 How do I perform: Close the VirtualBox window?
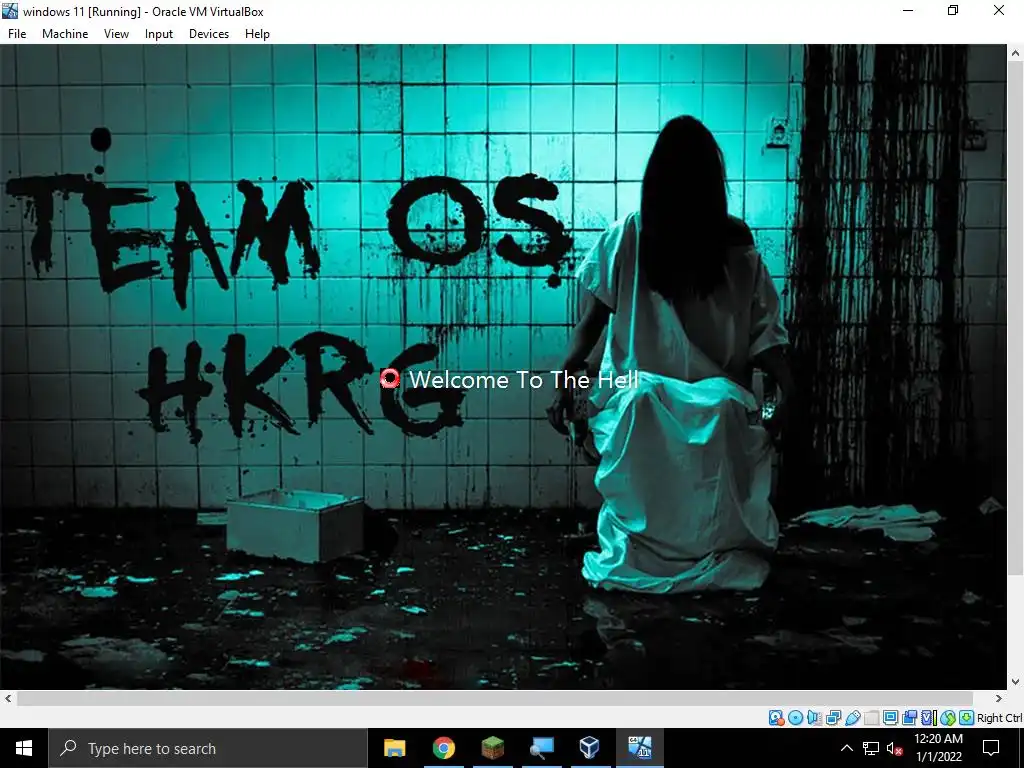tap(999, 11)
